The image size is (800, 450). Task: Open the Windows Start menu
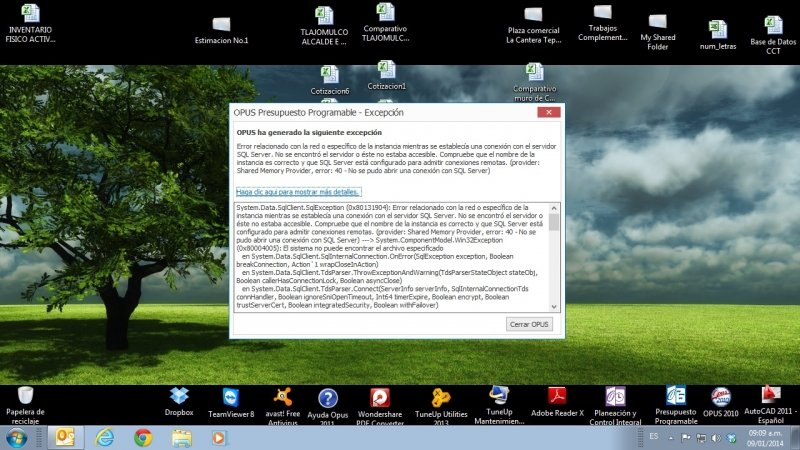click(17, 437)
